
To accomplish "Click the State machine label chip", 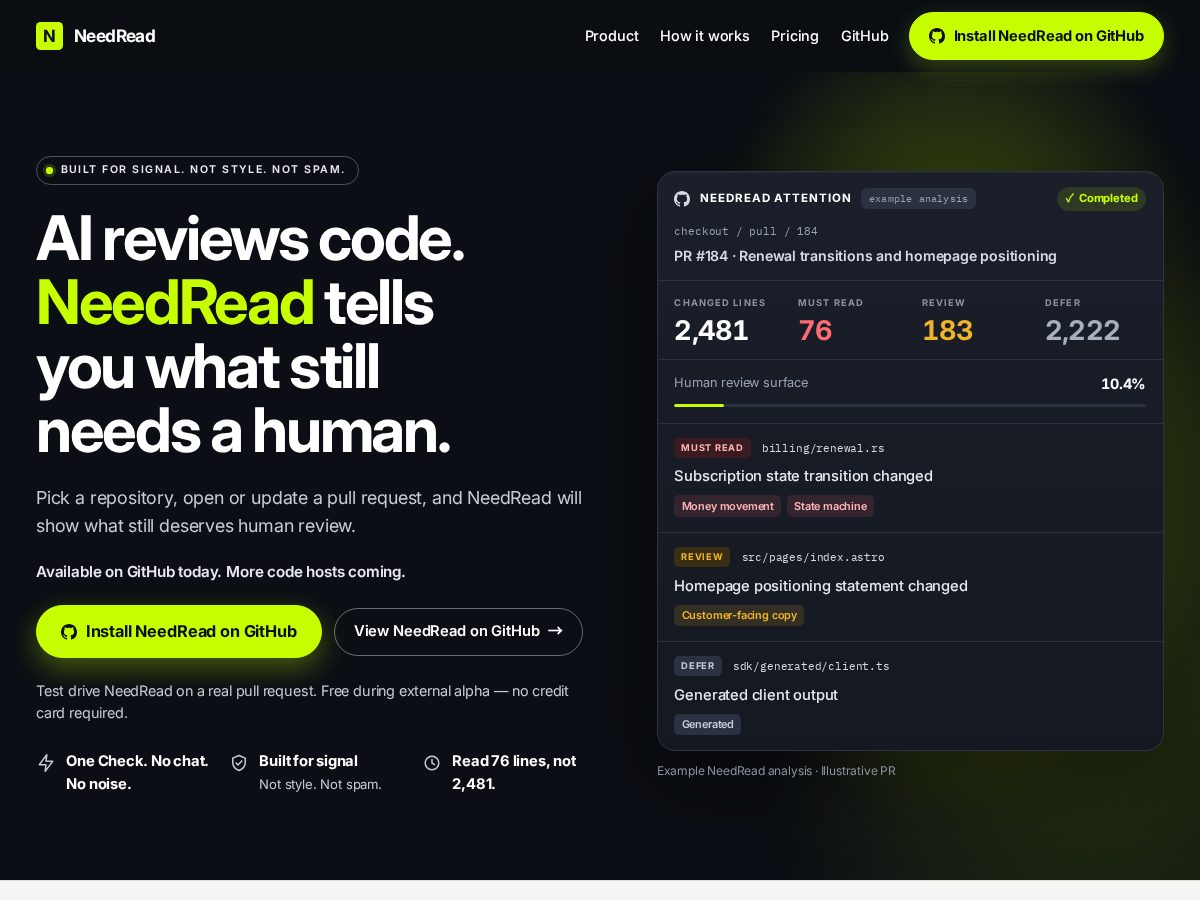I will pos(830,506).
